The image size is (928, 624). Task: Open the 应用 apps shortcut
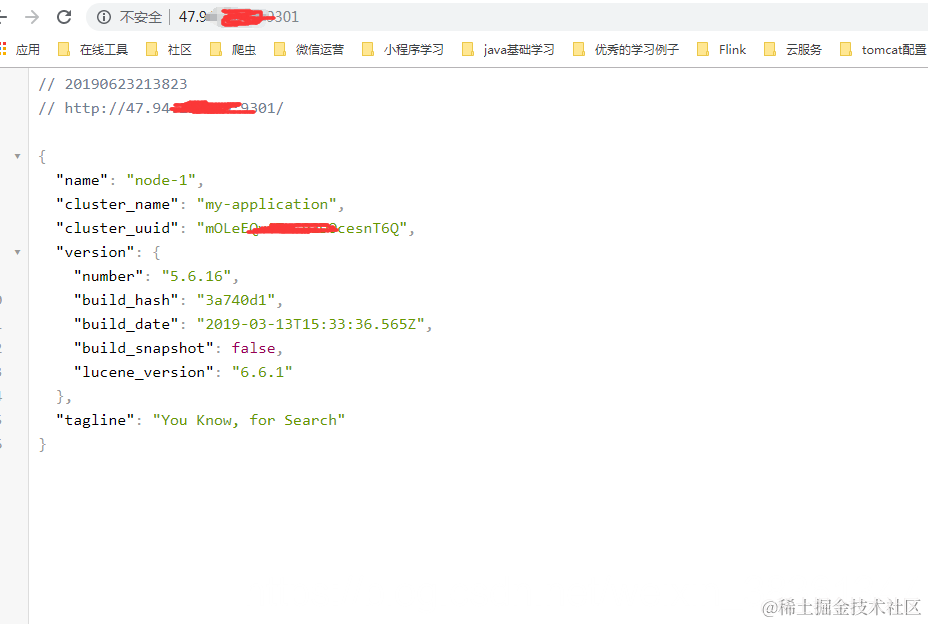coord(20,50)
